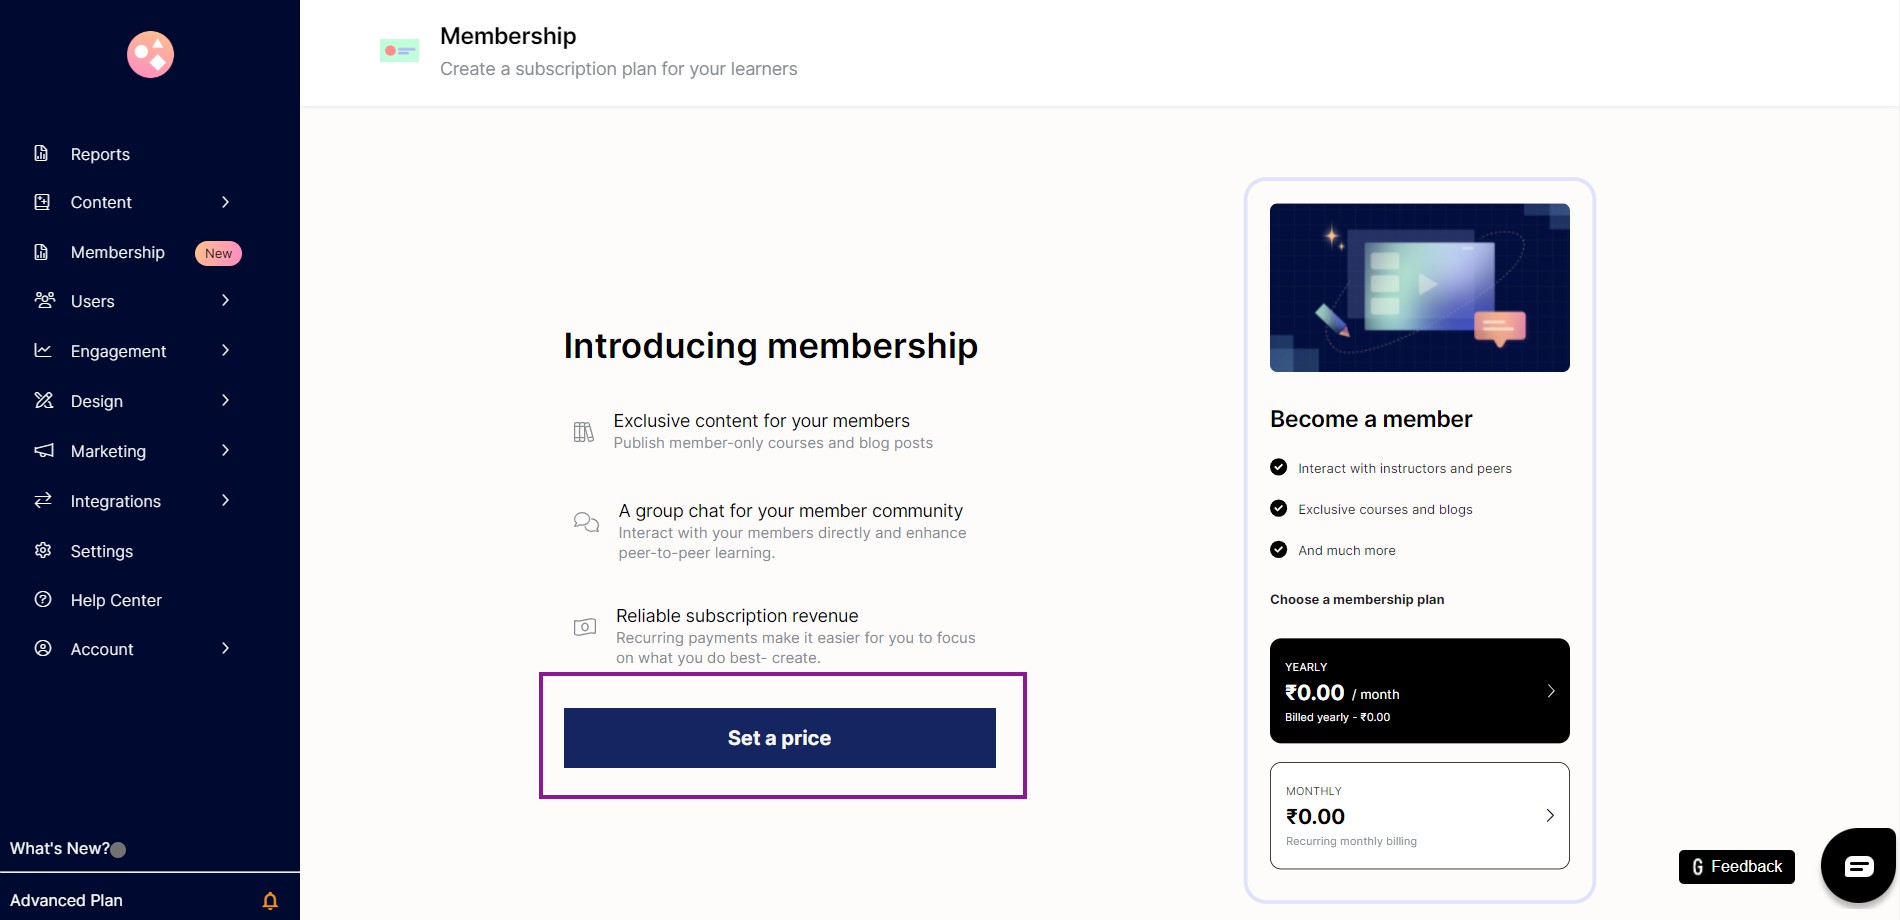Click the Settings gear icon
Viewport: 1900px width, 920px height.
coord(43,550)
